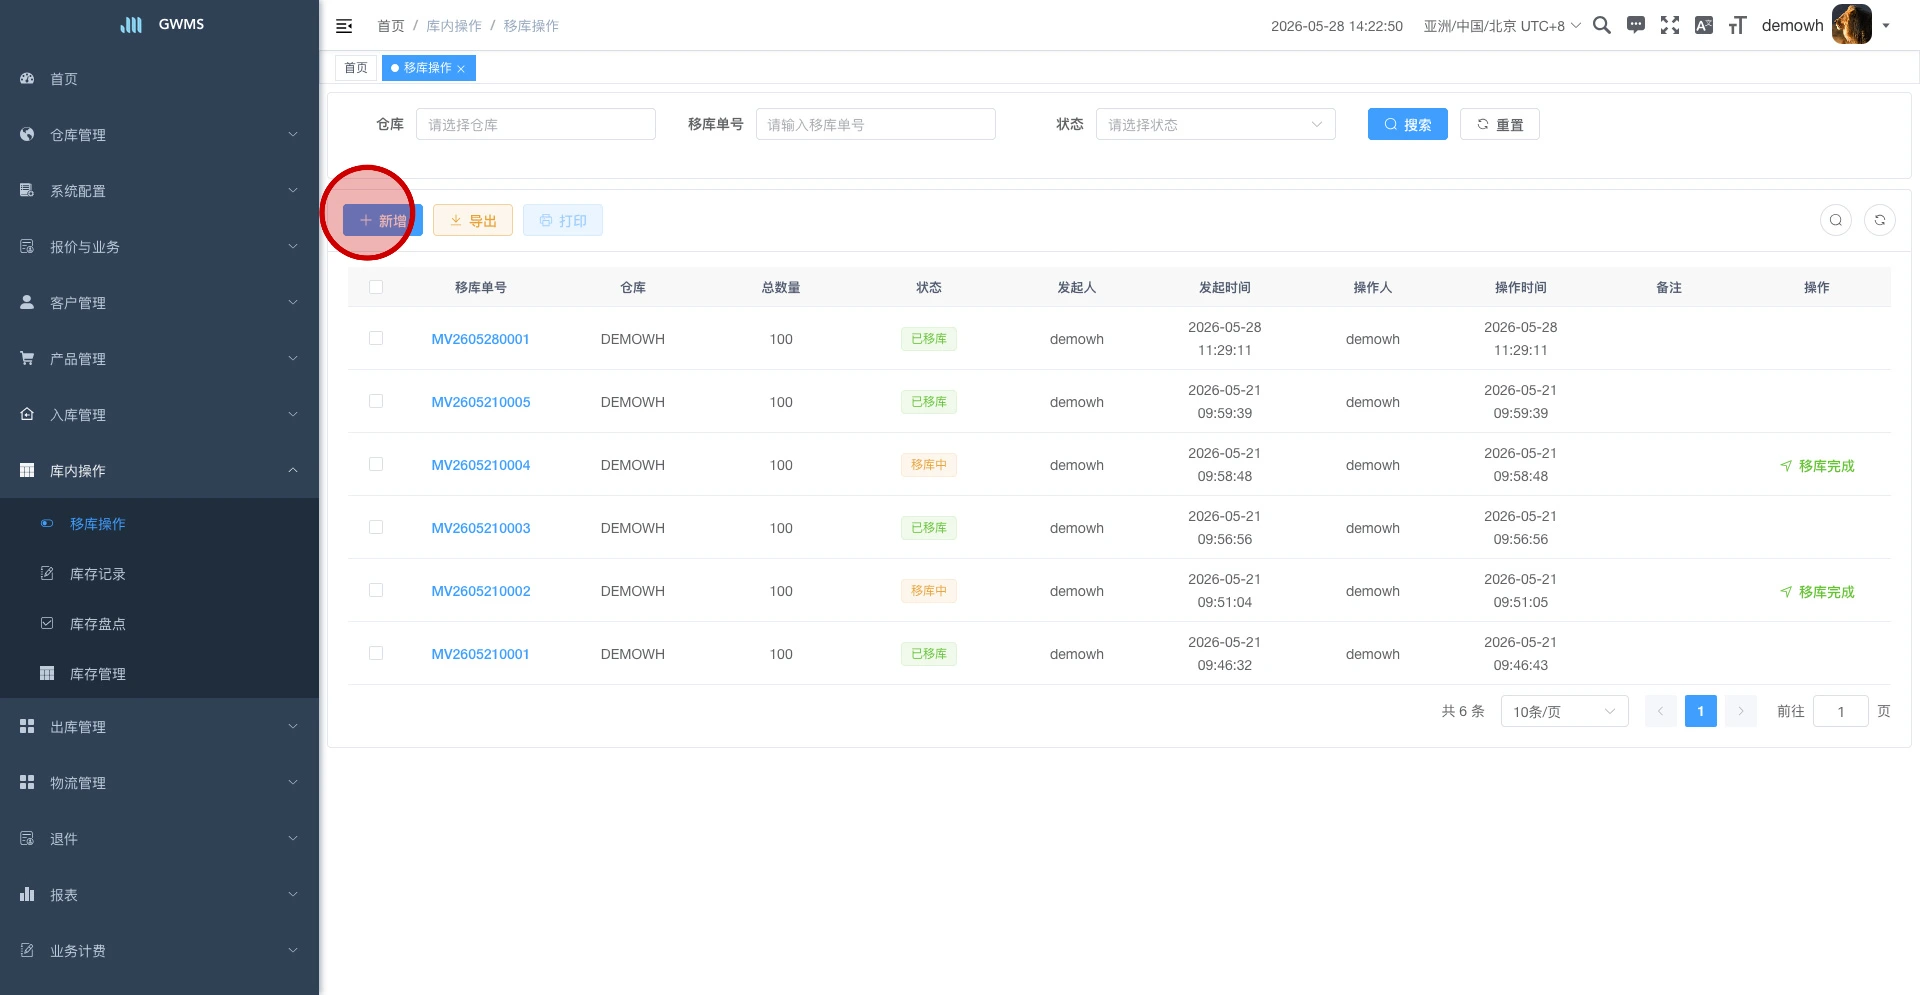Click the 仓库管理 globe icon

27,134
